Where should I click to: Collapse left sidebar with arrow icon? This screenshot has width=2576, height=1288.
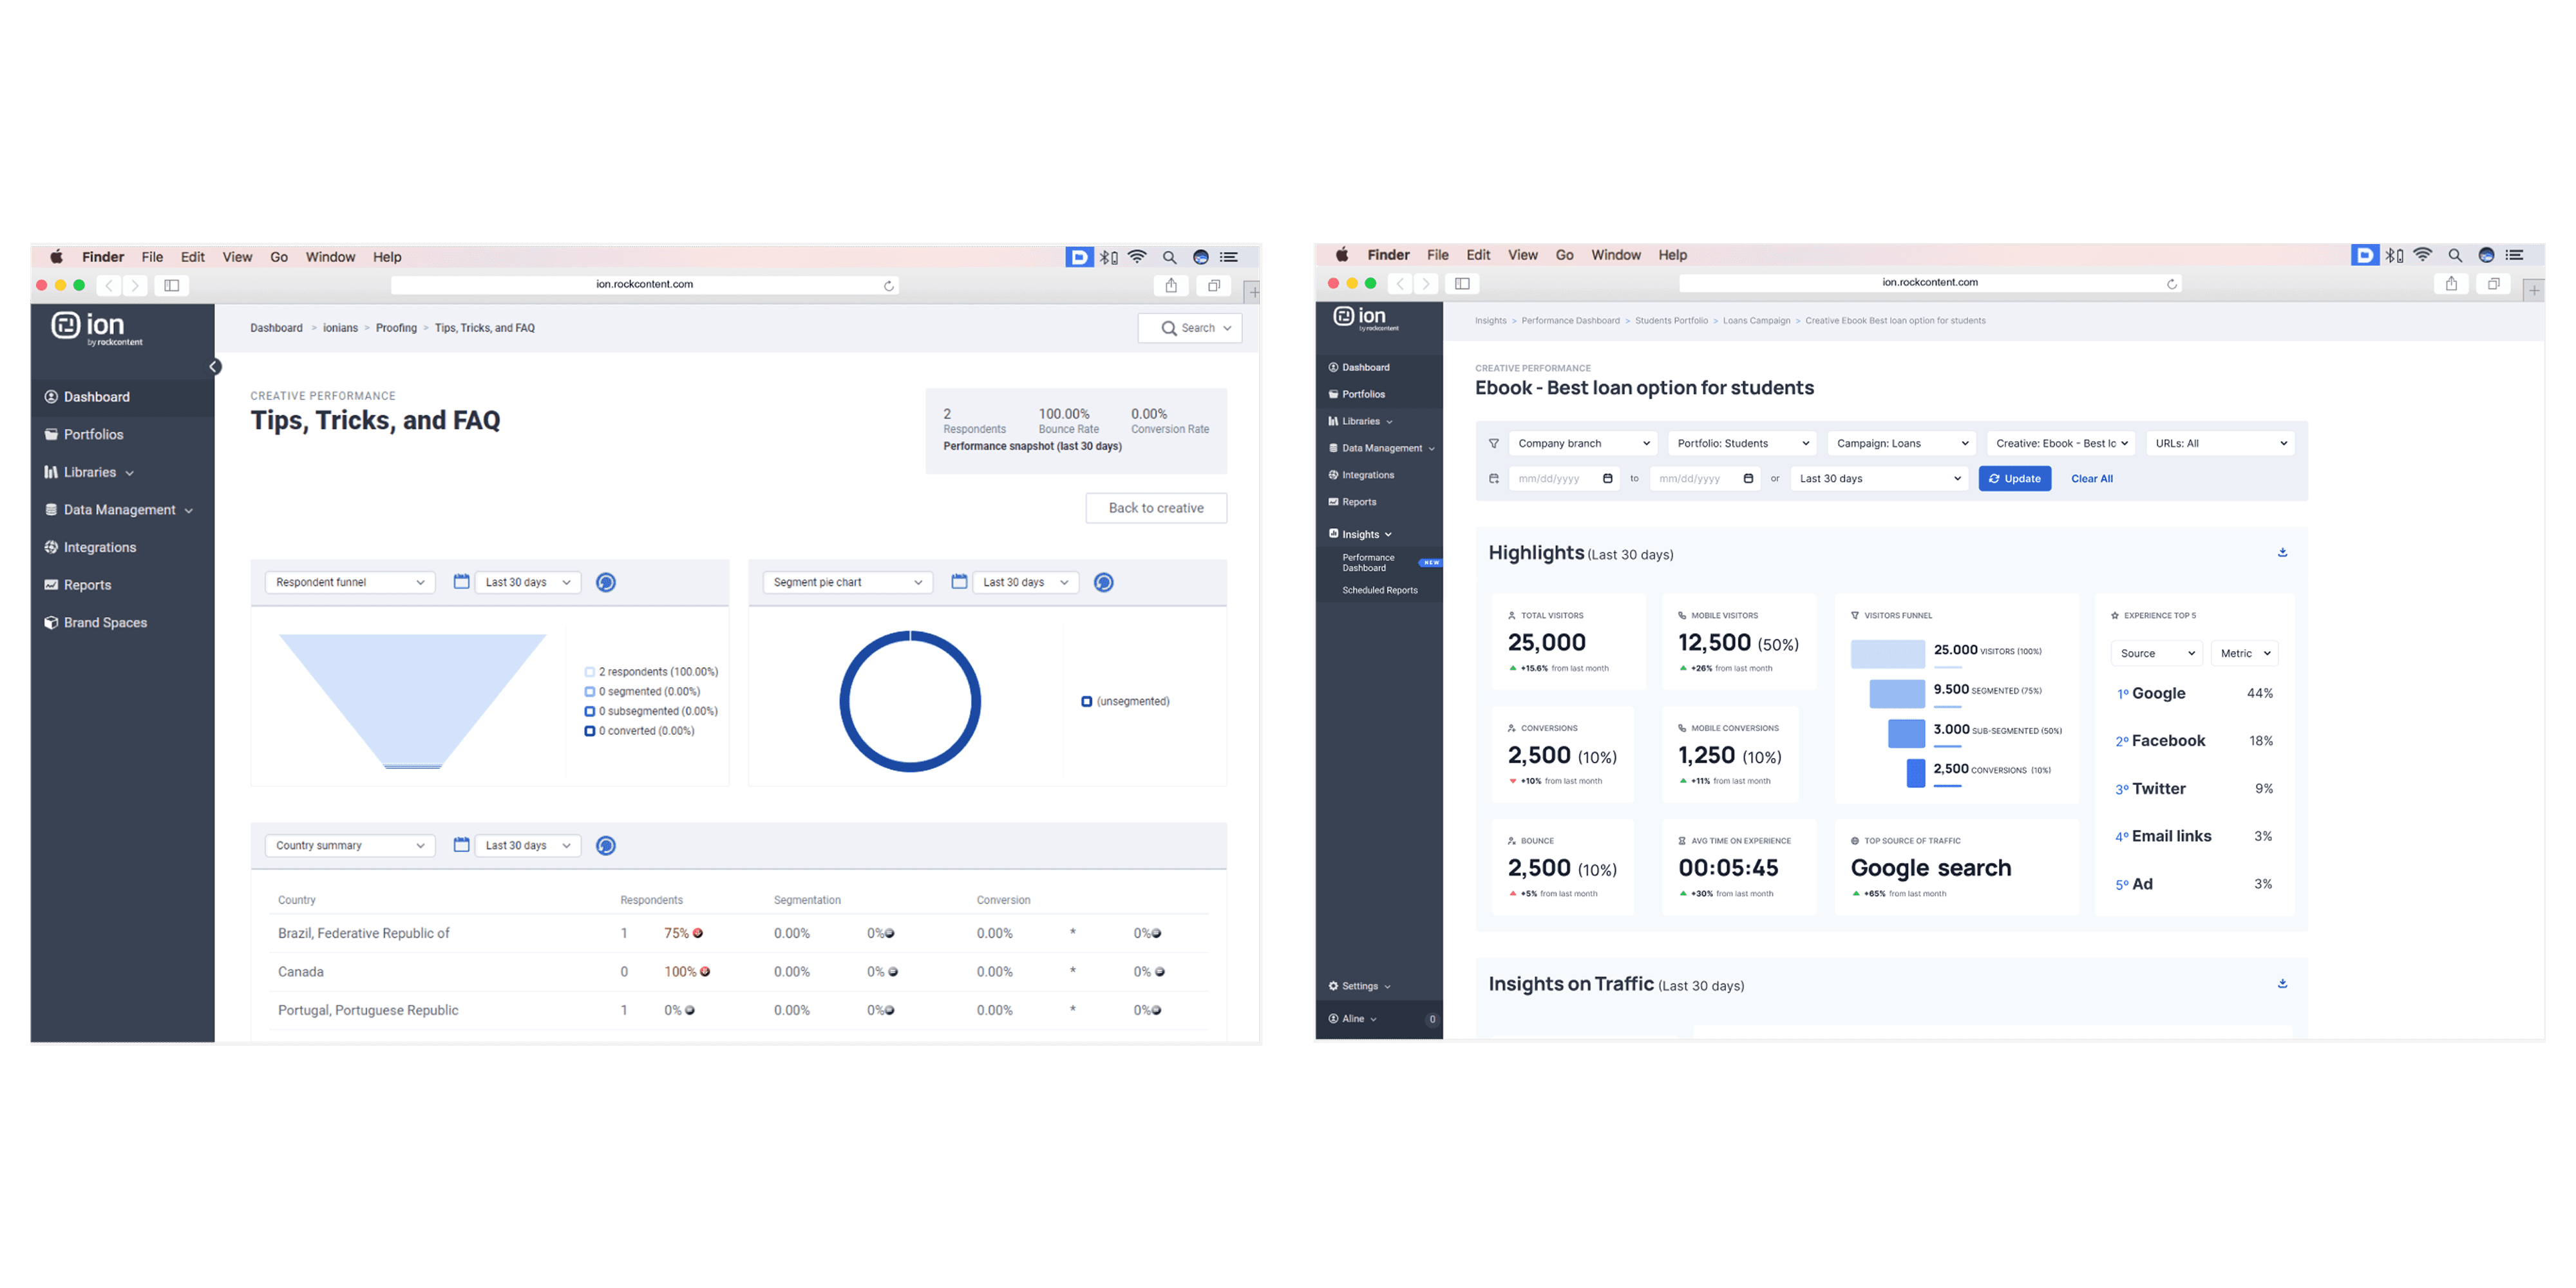tap(214, 366)
